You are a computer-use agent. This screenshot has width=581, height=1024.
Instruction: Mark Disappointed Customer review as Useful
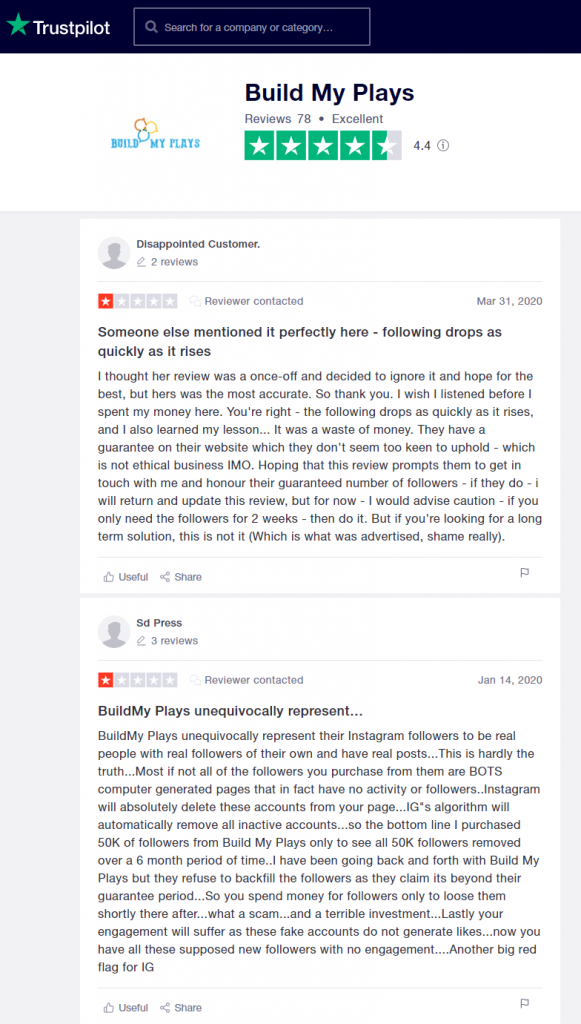tap(126, 577)
